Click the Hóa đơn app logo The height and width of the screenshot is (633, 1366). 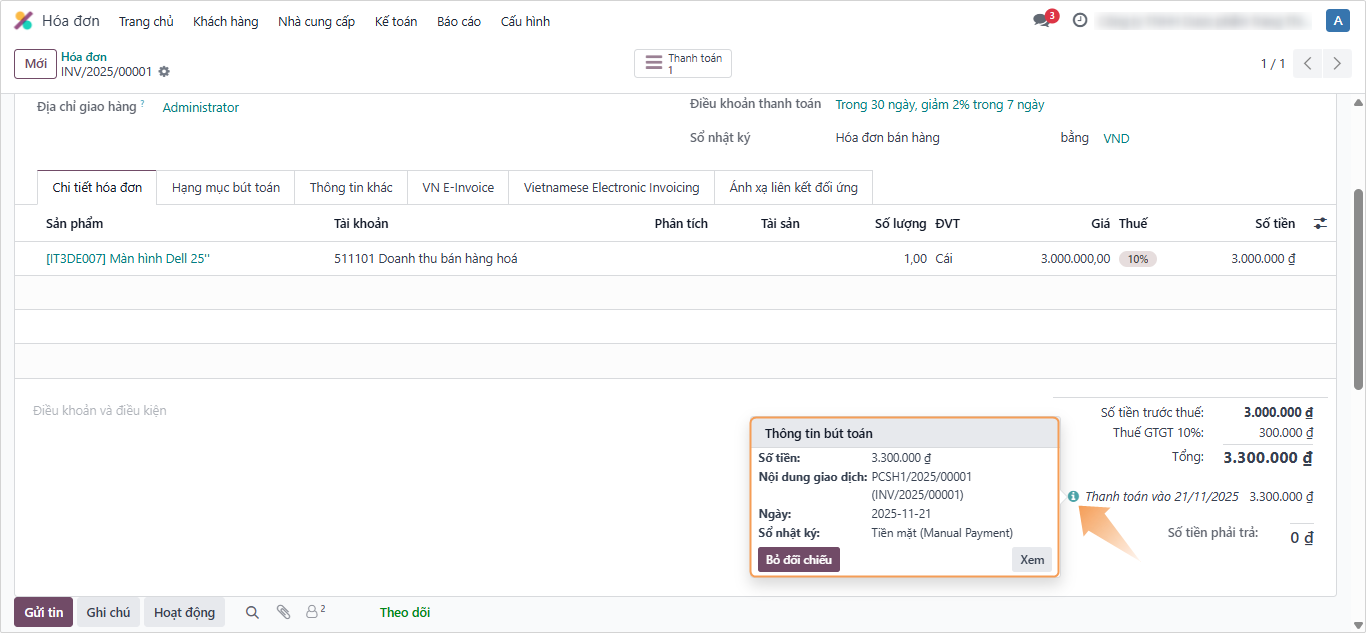coord(23,21)
